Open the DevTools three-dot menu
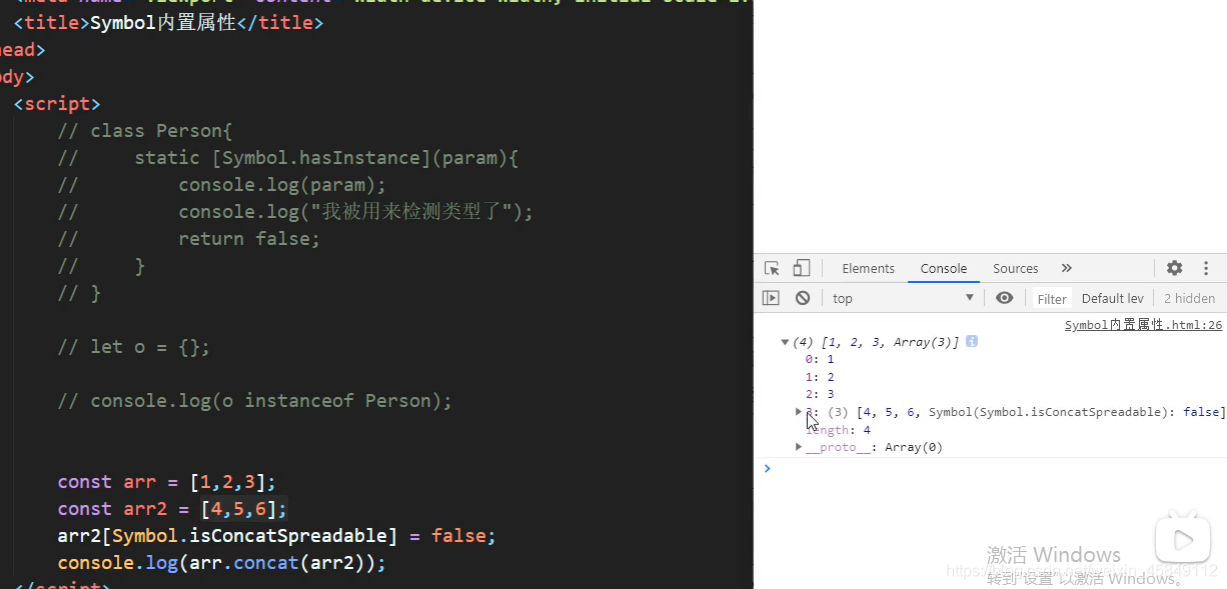1227x589 pixels. click(x=1206, y=268)
